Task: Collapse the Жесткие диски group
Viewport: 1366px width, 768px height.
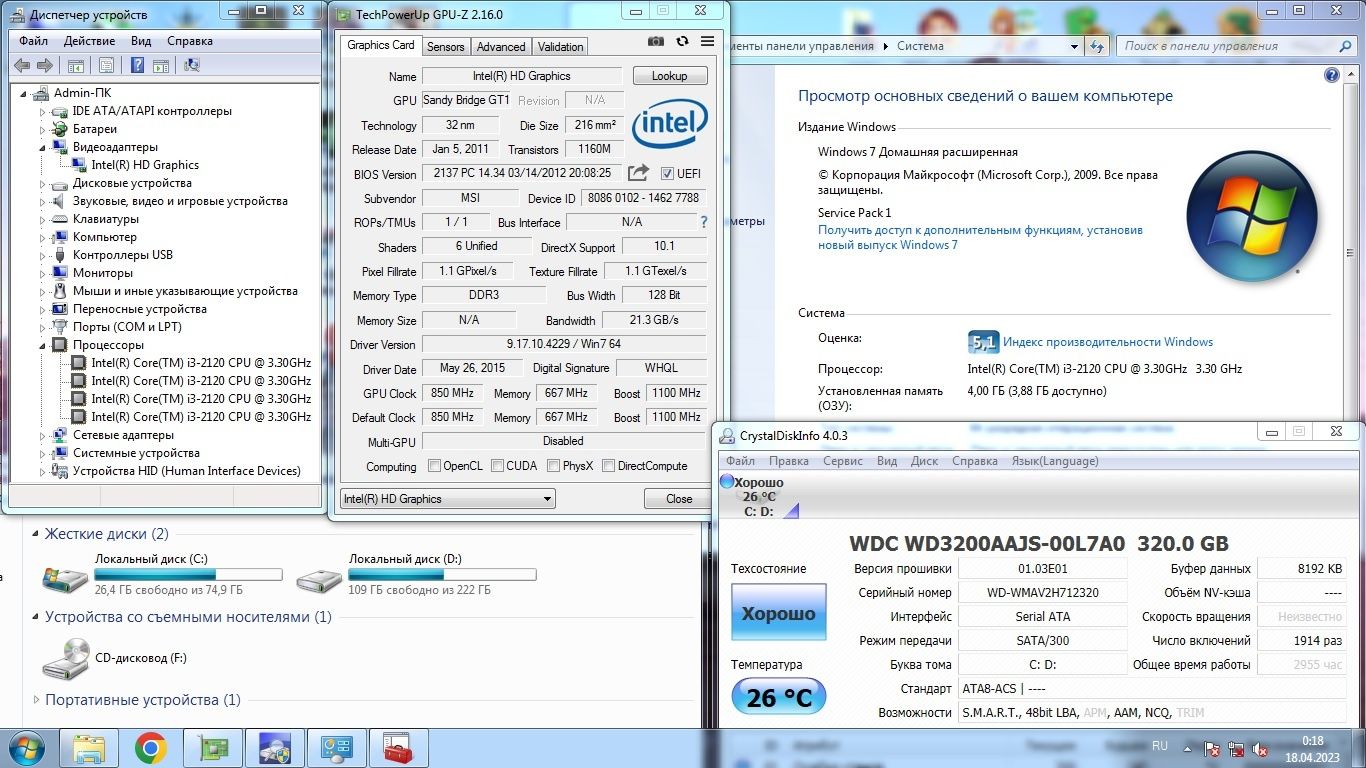Action: [x=37, y=534]
